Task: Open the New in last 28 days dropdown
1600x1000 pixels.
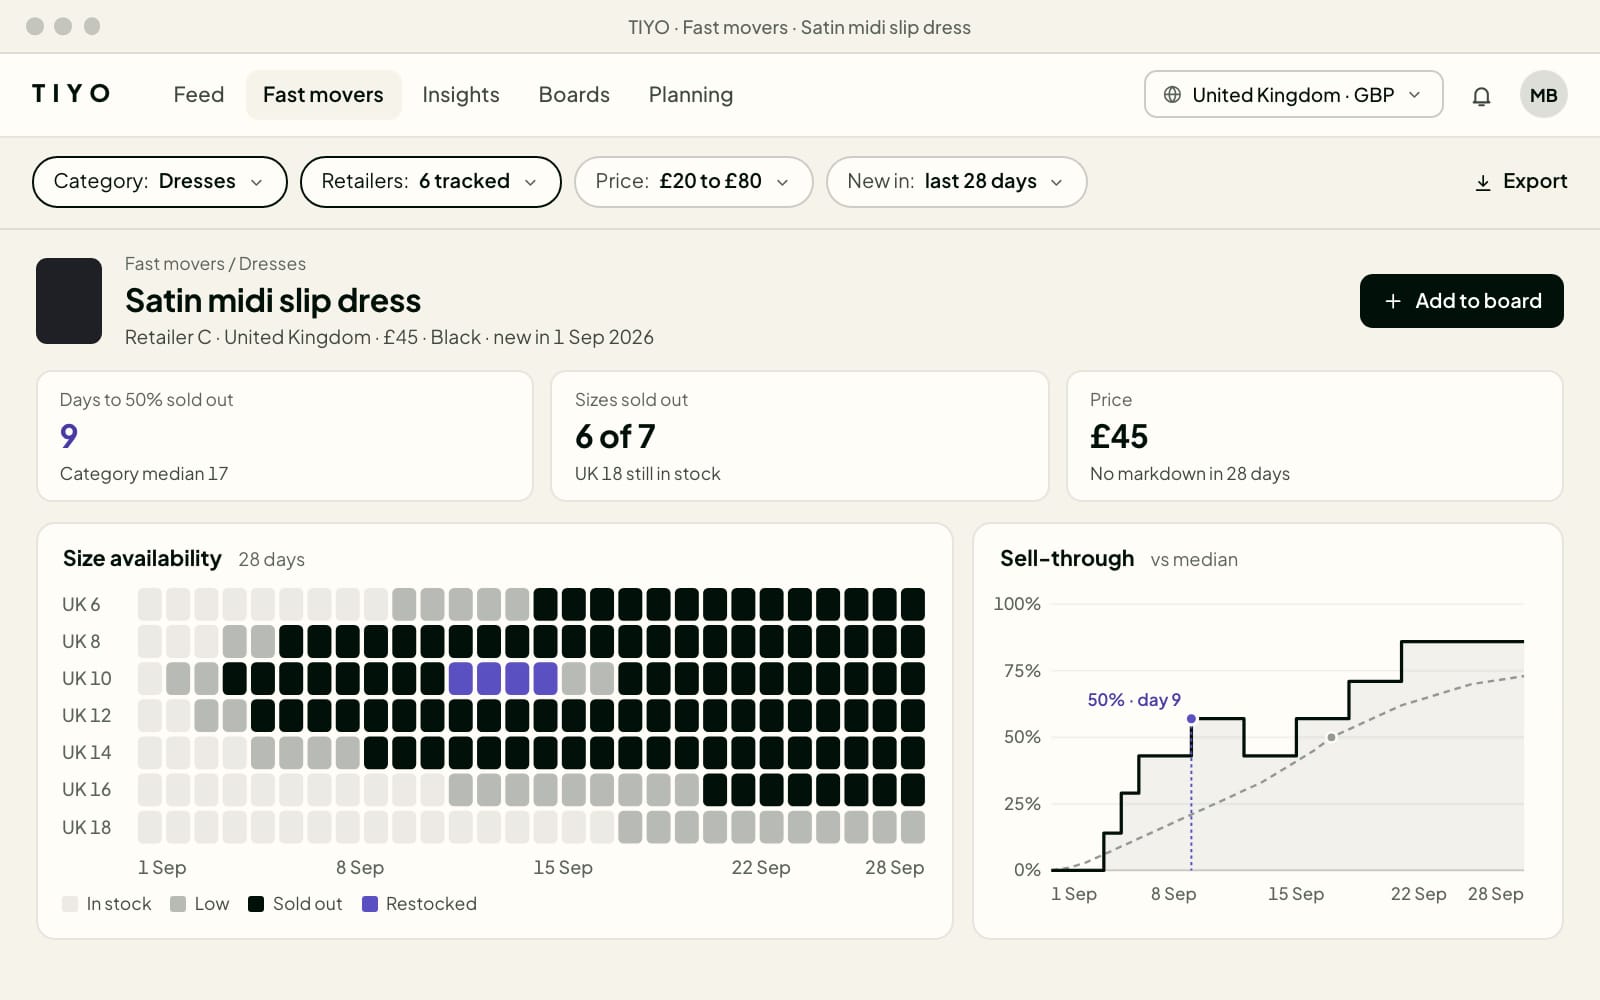Action: 957,182
